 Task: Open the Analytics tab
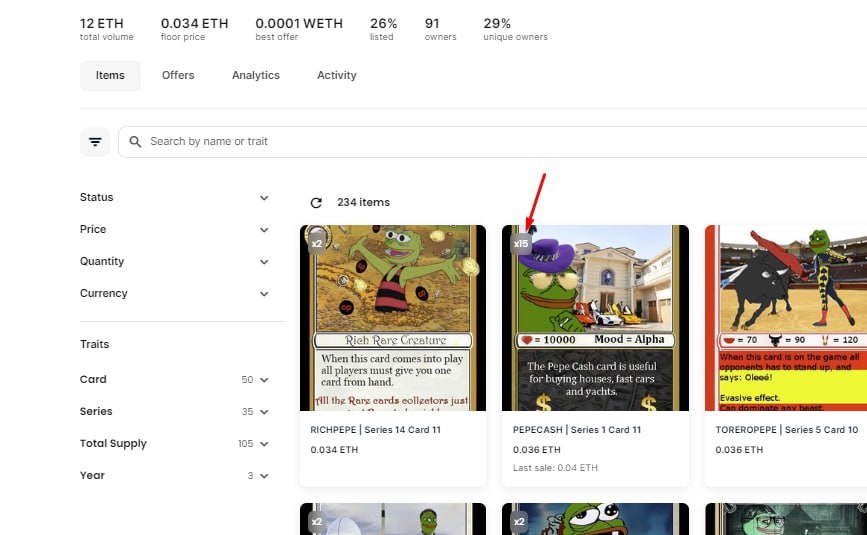tap(255, 75)
